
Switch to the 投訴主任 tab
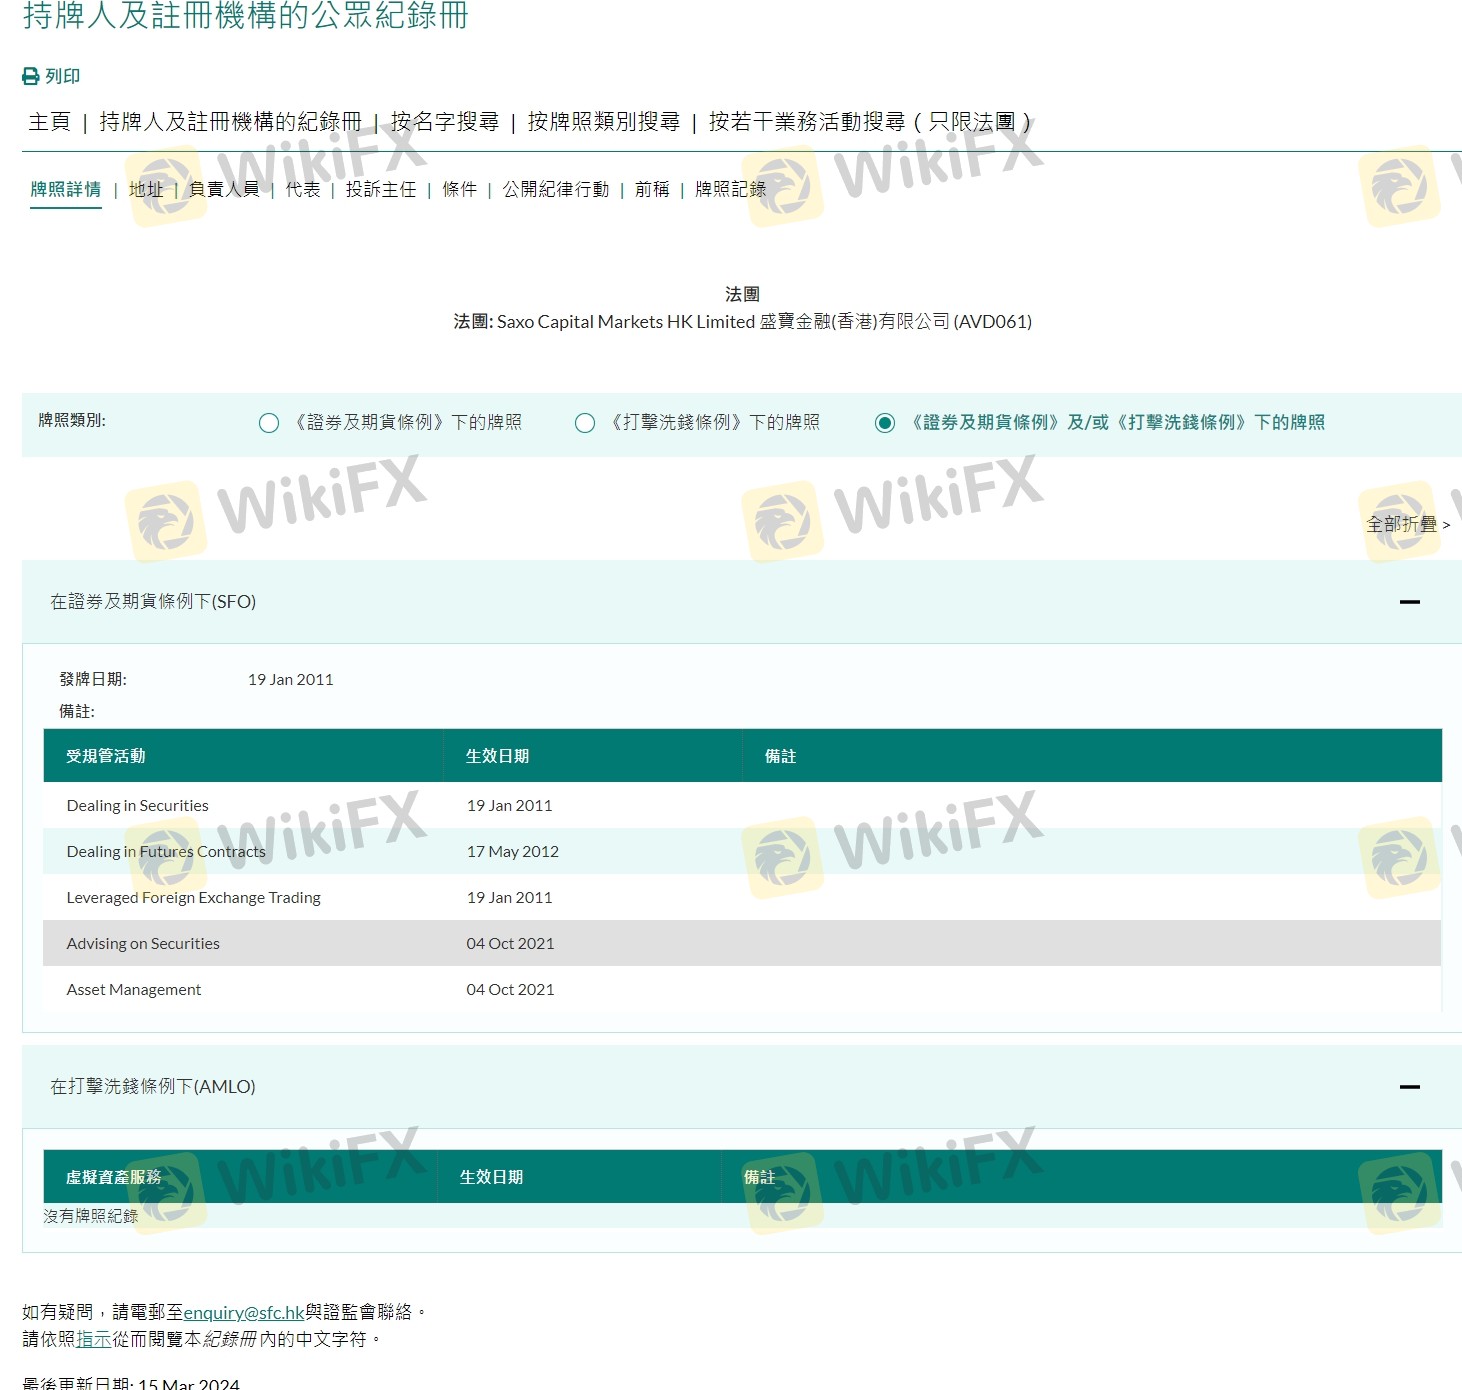pyautogui.click(x=380, y=189)
